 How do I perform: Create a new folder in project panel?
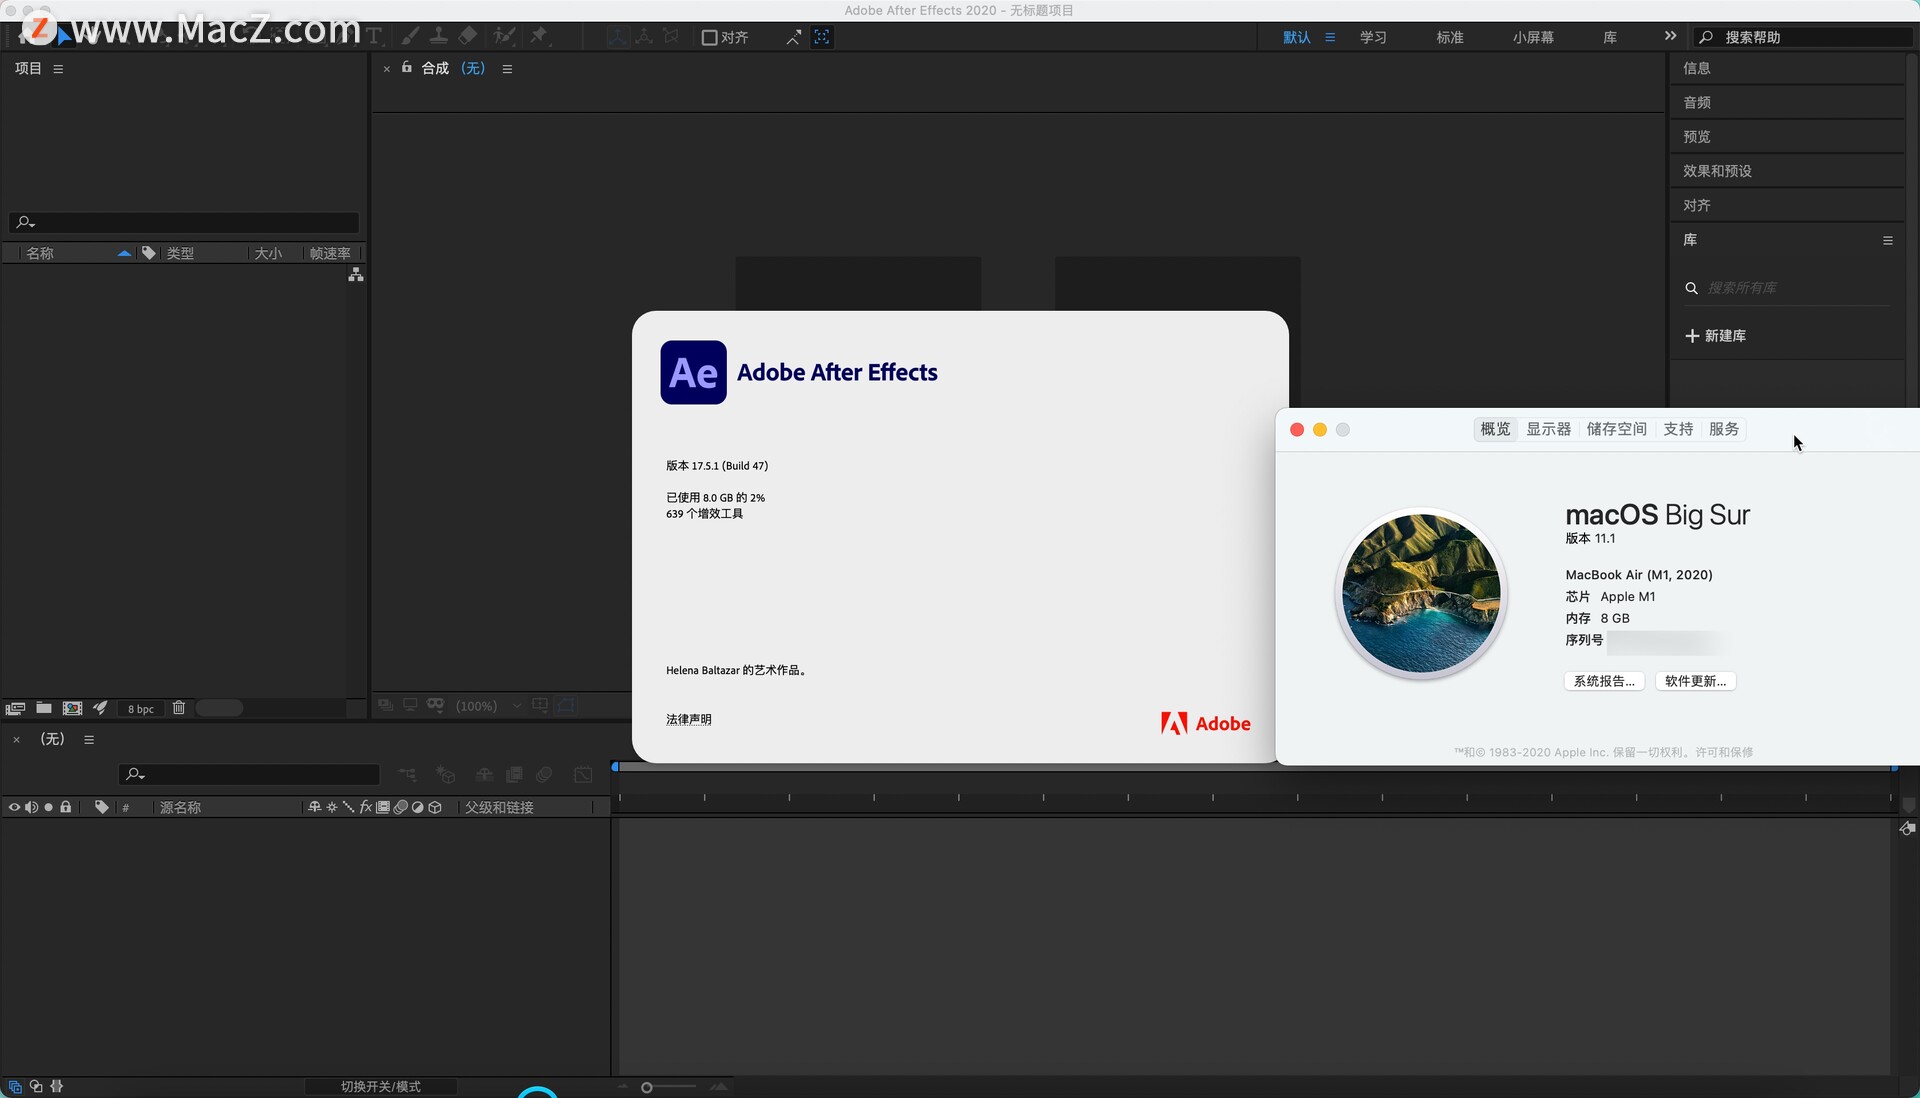tap(43, 708)
